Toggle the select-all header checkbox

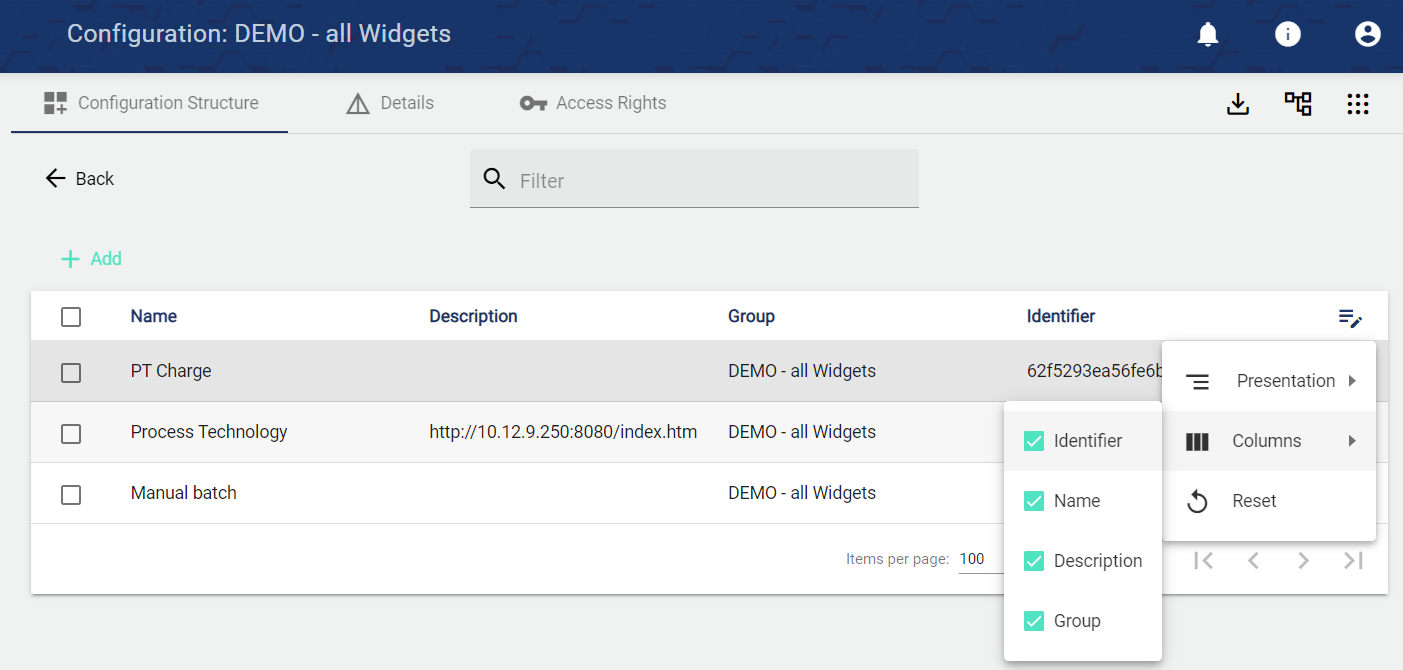tap(71, 317)
